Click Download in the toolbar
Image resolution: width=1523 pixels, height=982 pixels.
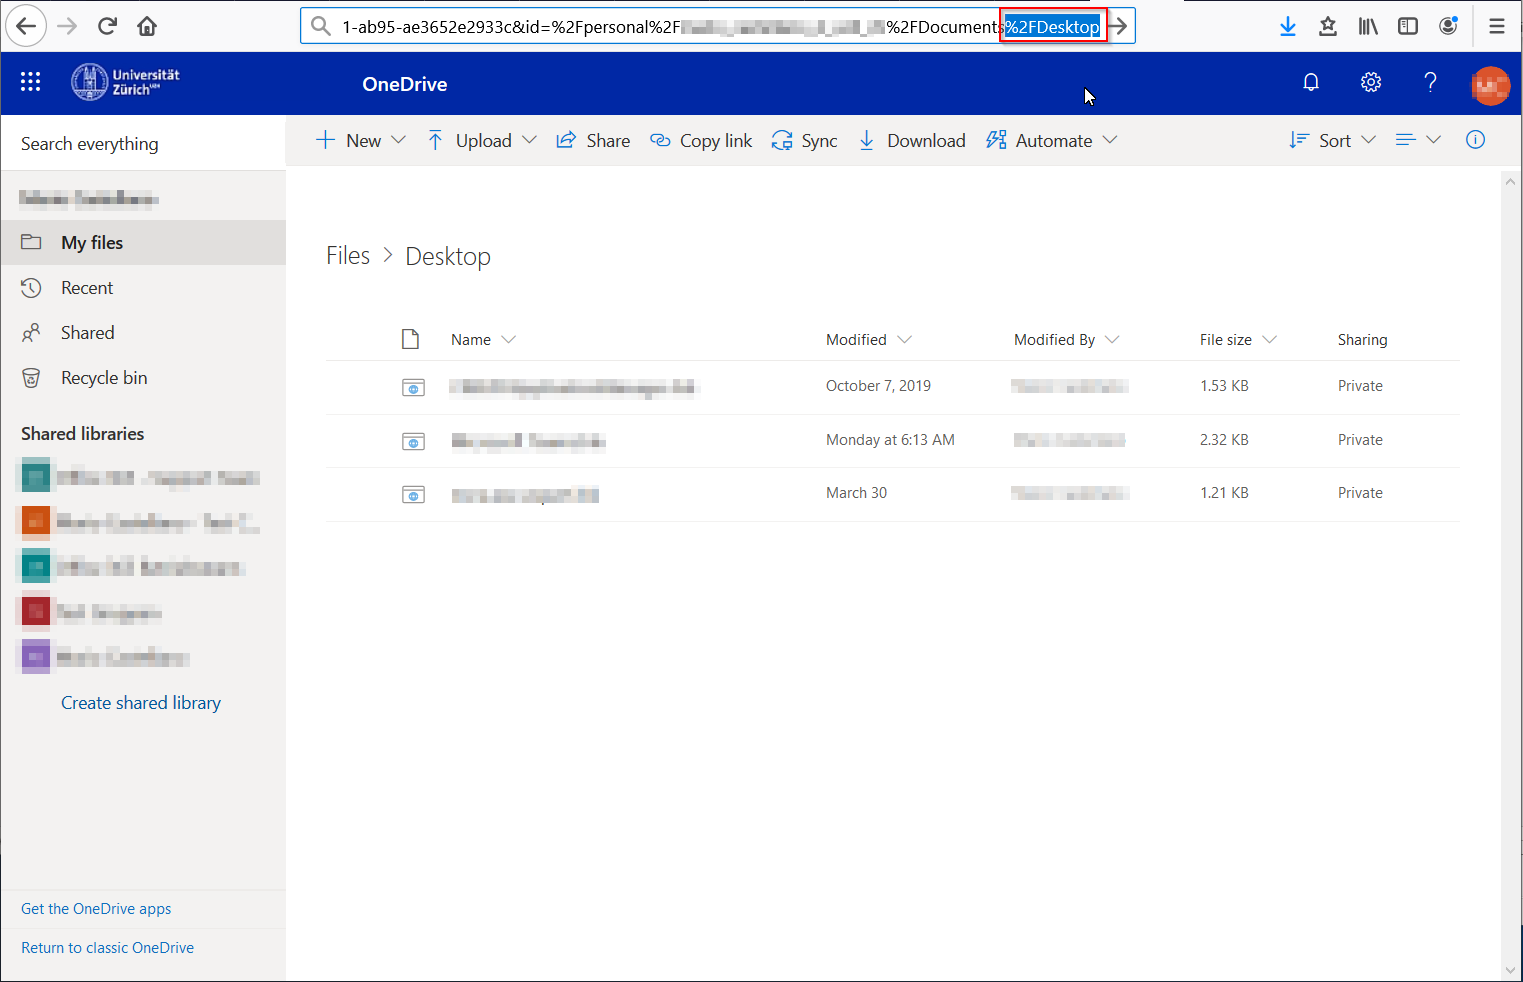[911, 141]
